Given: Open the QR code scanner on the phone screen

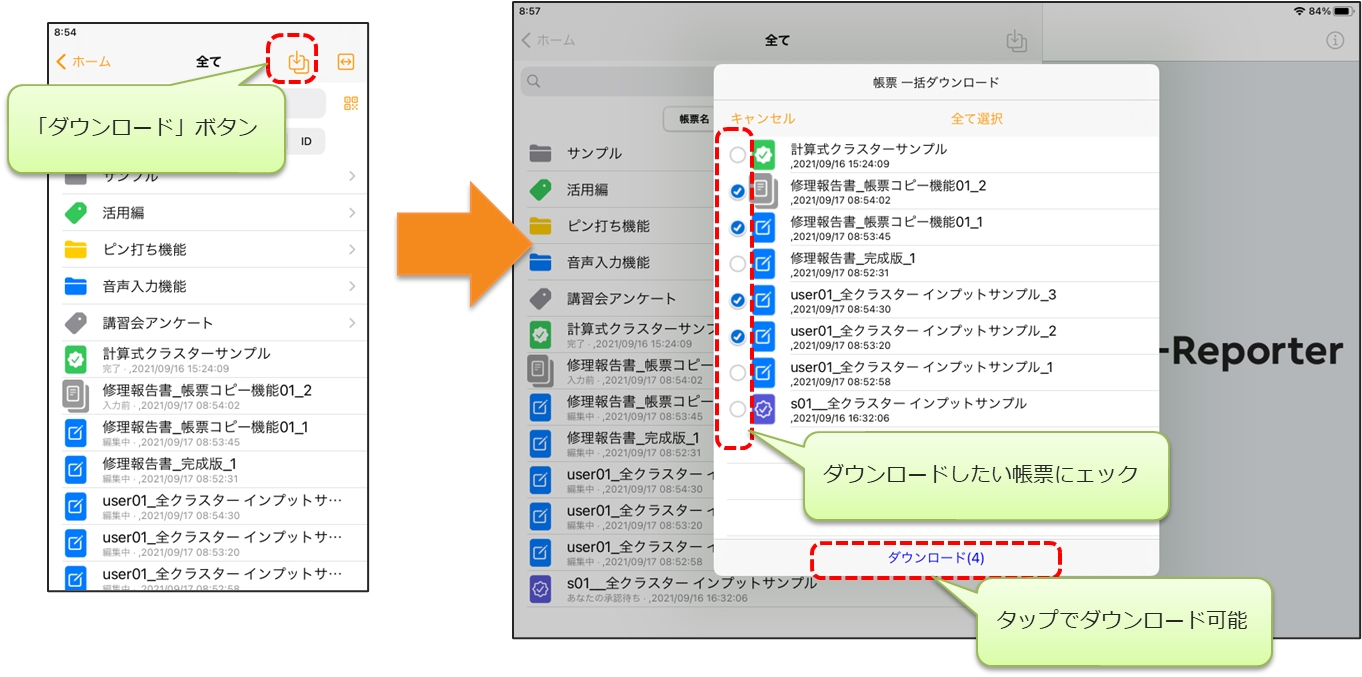Looking at the screenshot, I should point(350,104).
